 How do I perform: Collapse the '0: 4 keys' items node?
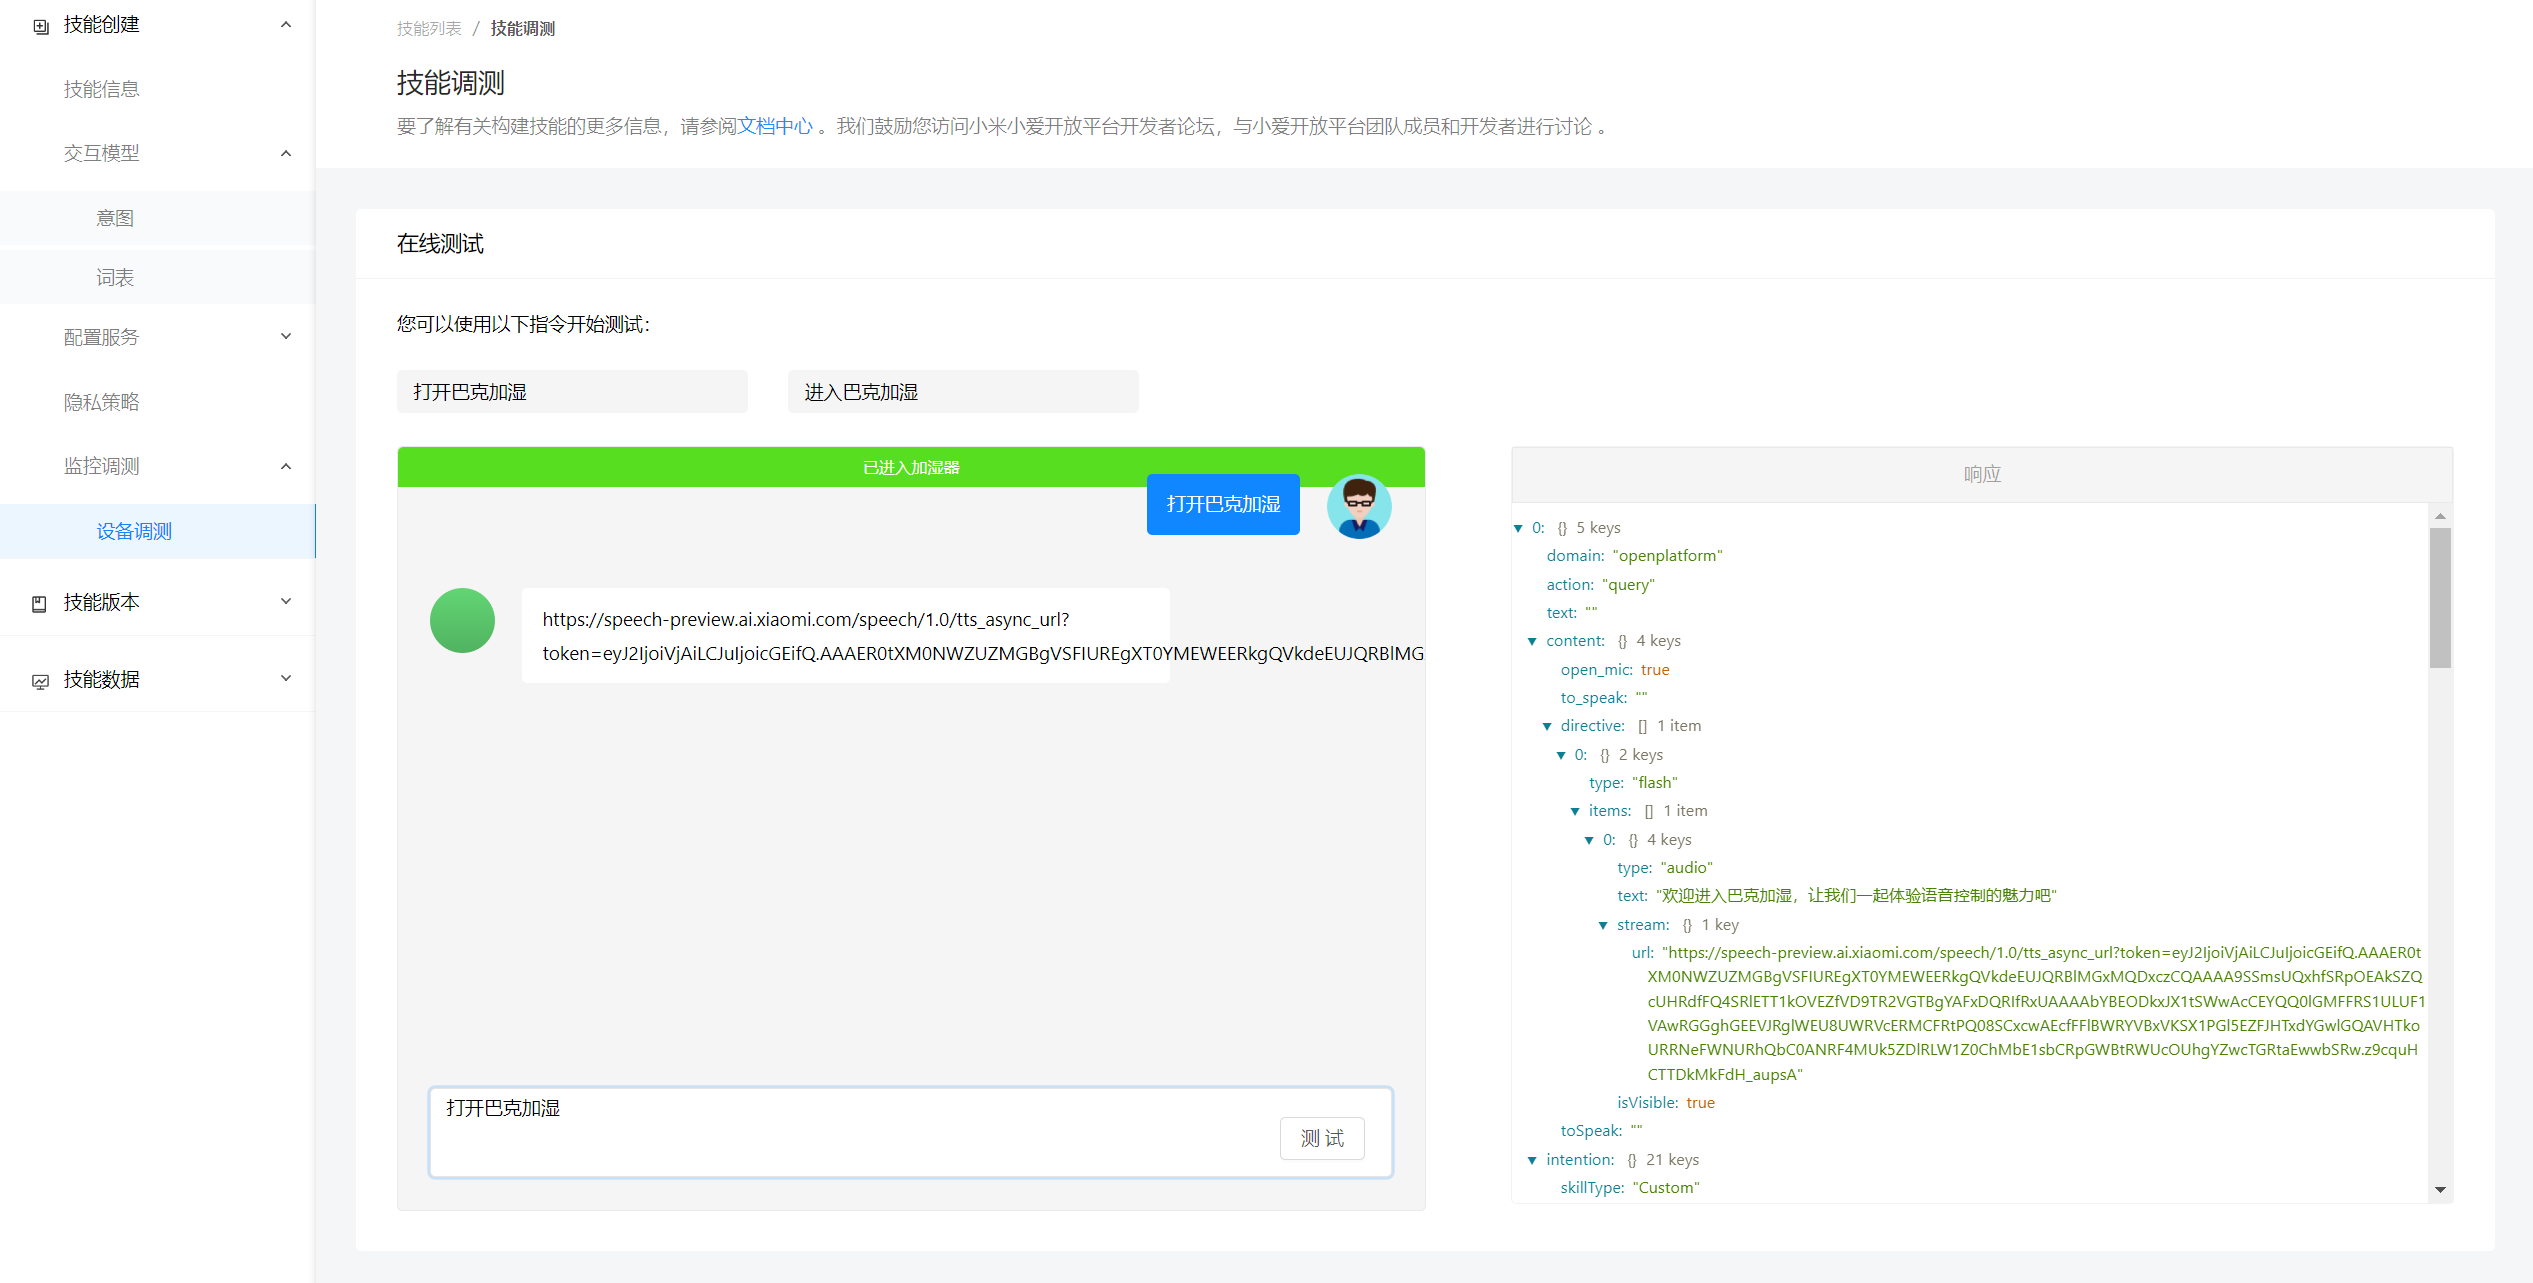pyautogui.click(x=1589, y=840)
